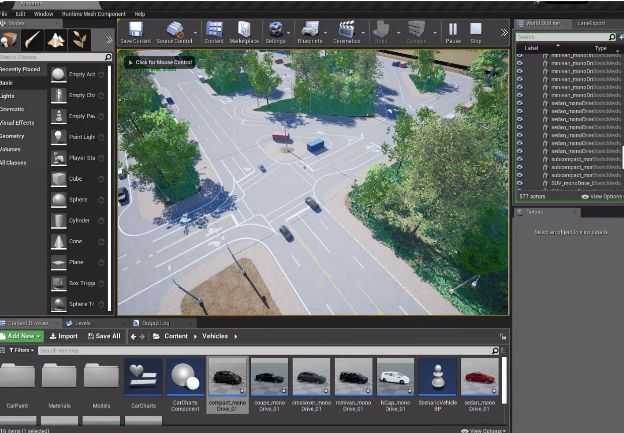The width and height of the screenshot is (624, 433).
Task: Open the Window menu
Action: pyautogui.click(x=44, y=14)
